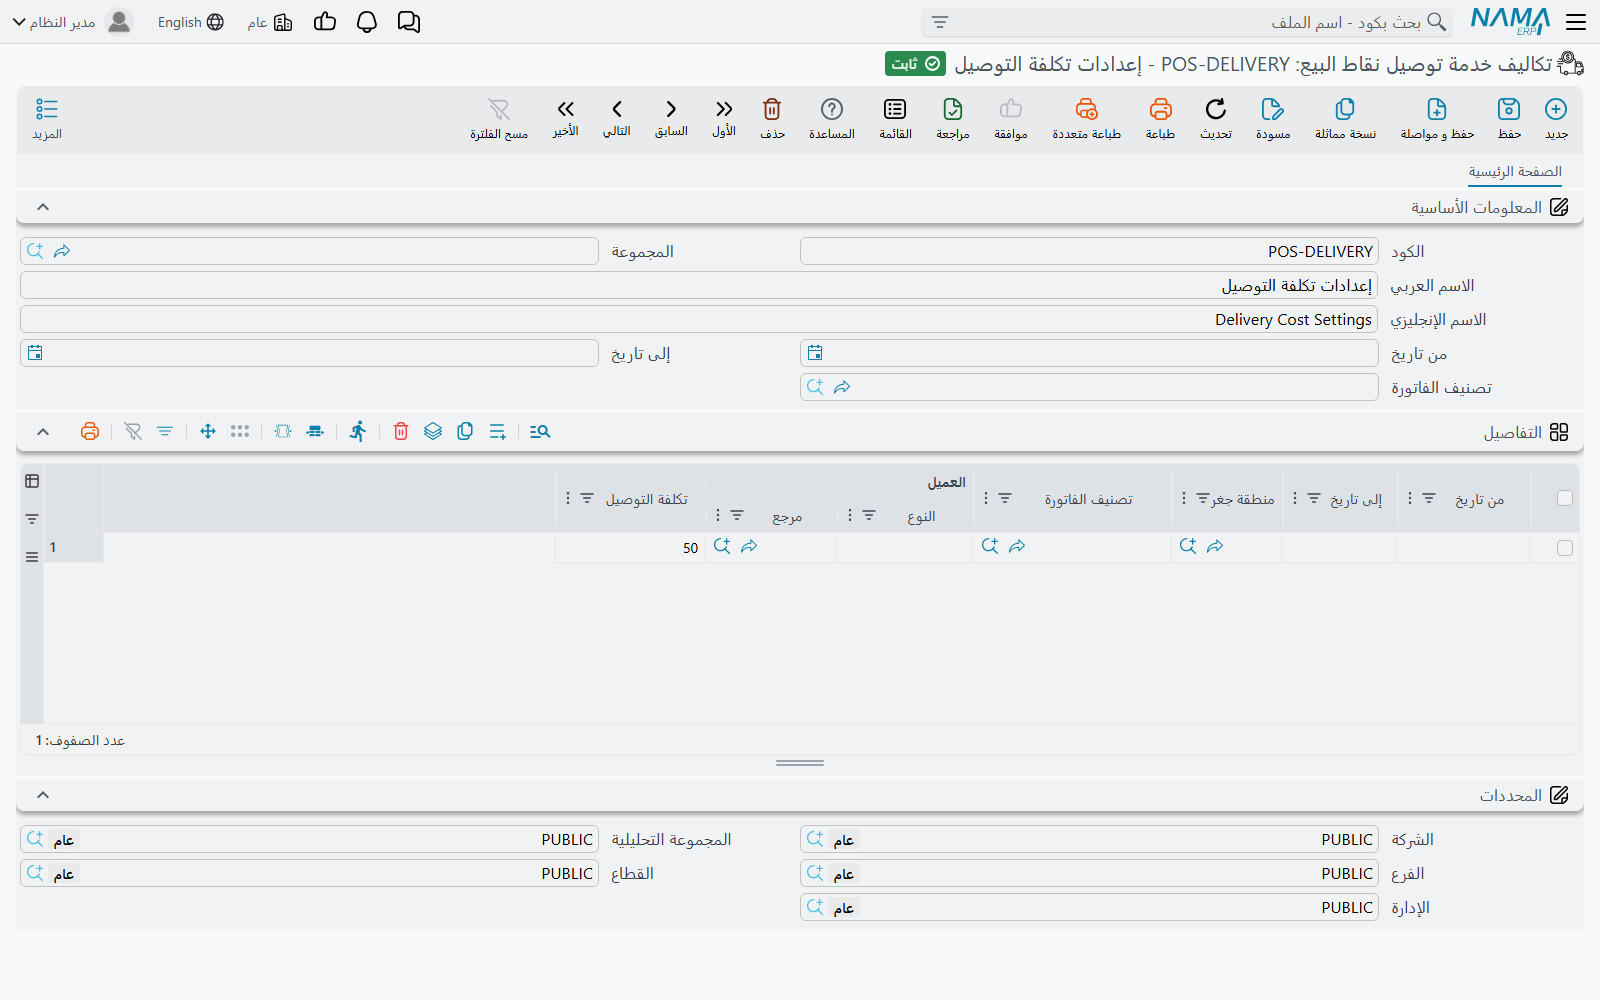Open the main hamburger menu
This screenshot has width=1600, height=1000.
pos(1576,22)
